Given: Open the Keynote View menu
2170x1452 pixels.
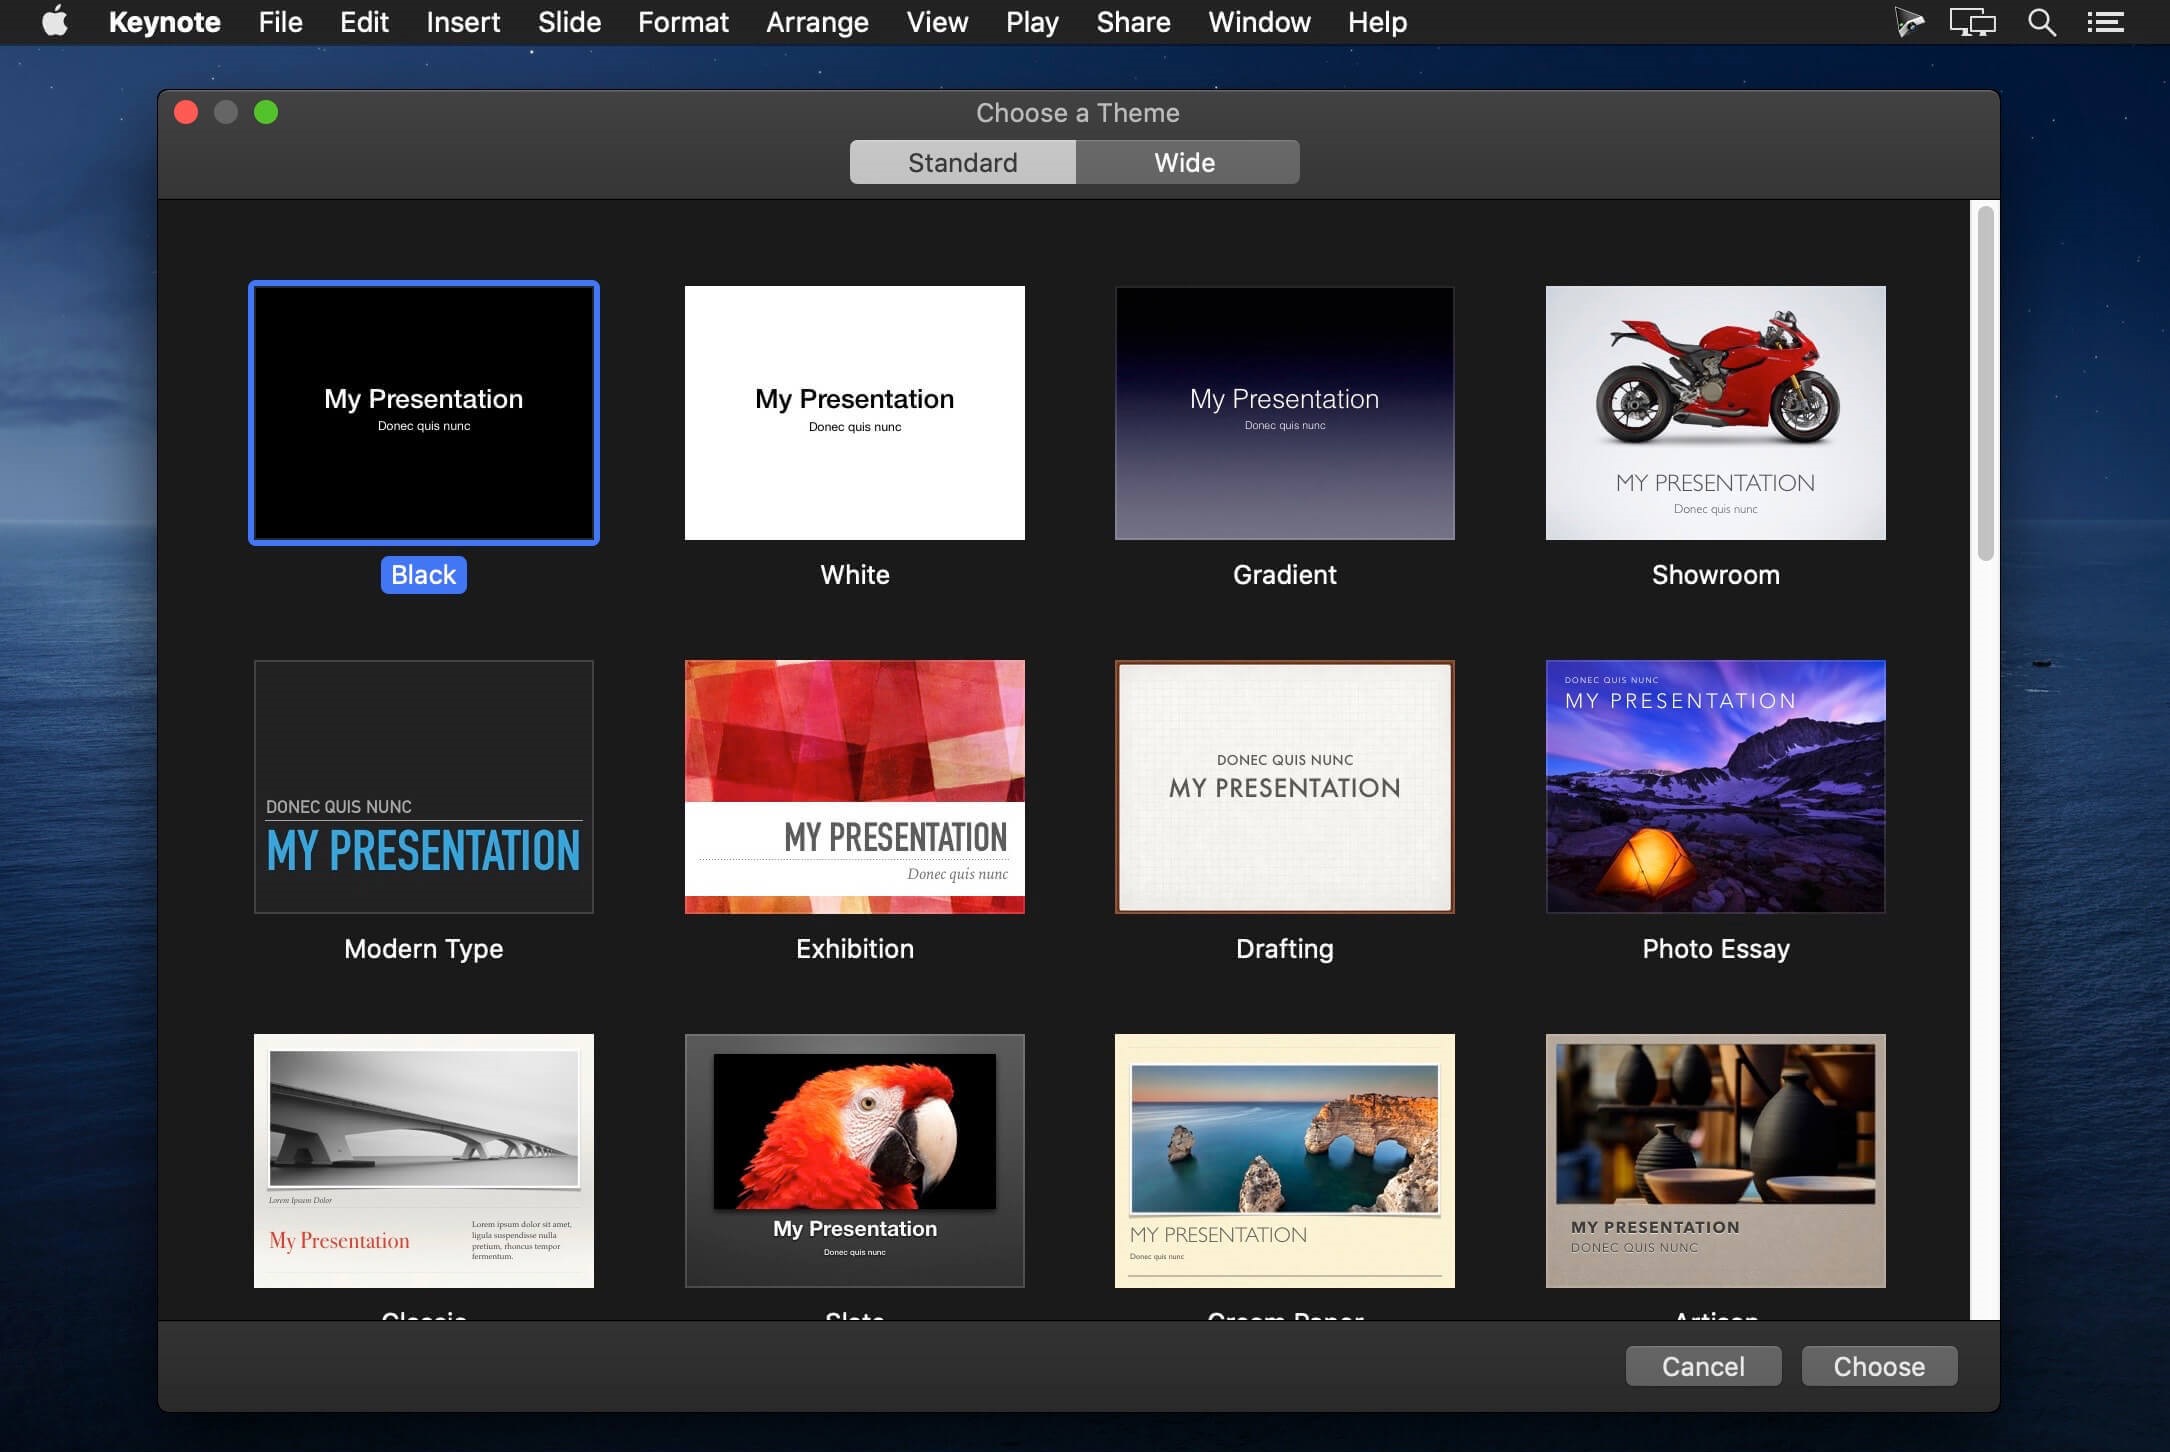Looking at the screenshot, I should pyautogui.click(x=935, y=23).
